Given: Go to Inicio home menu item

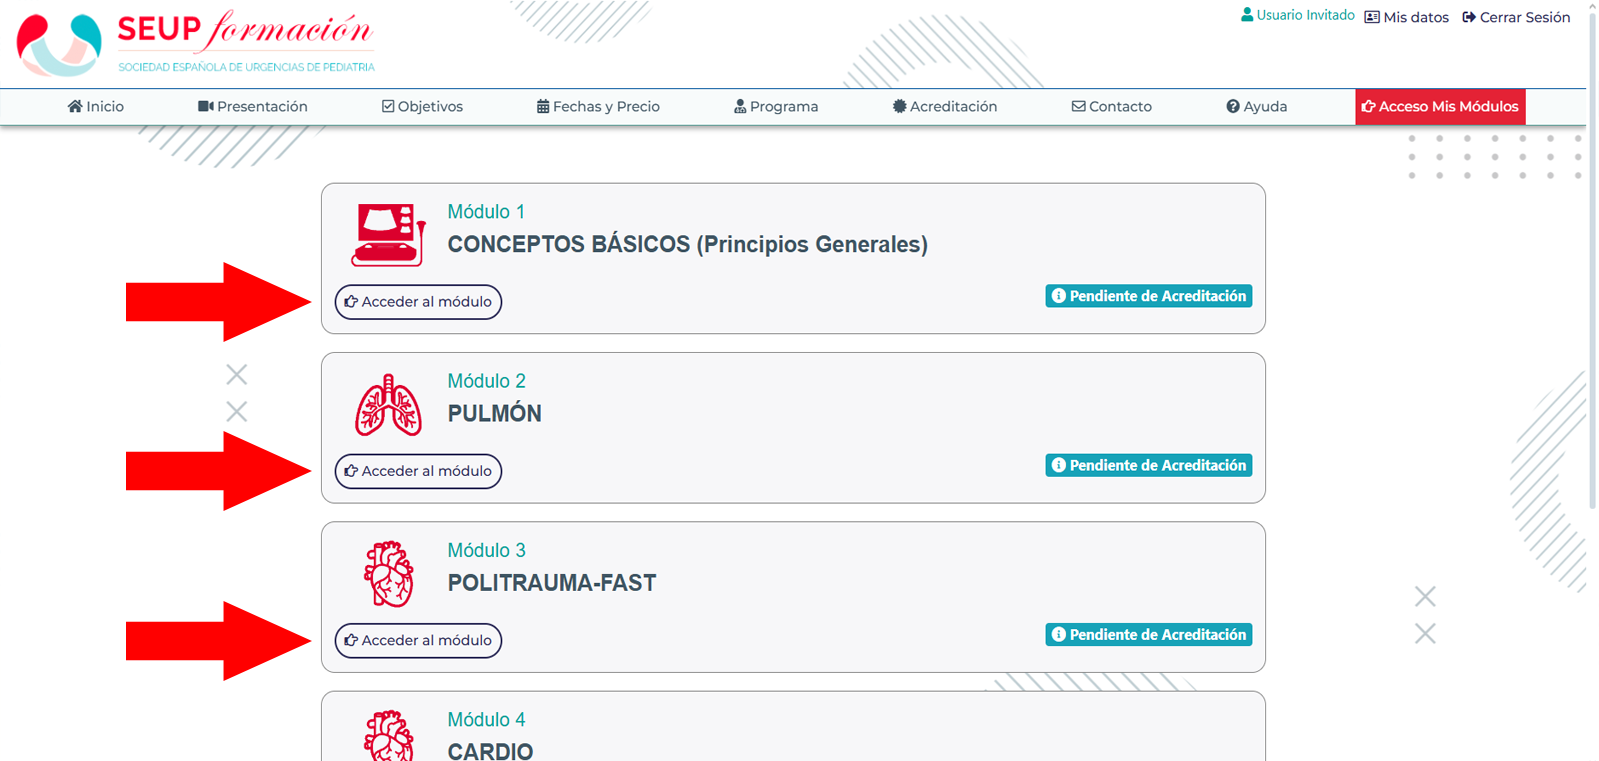Looking at the screenshot, I should pos(96,106).
